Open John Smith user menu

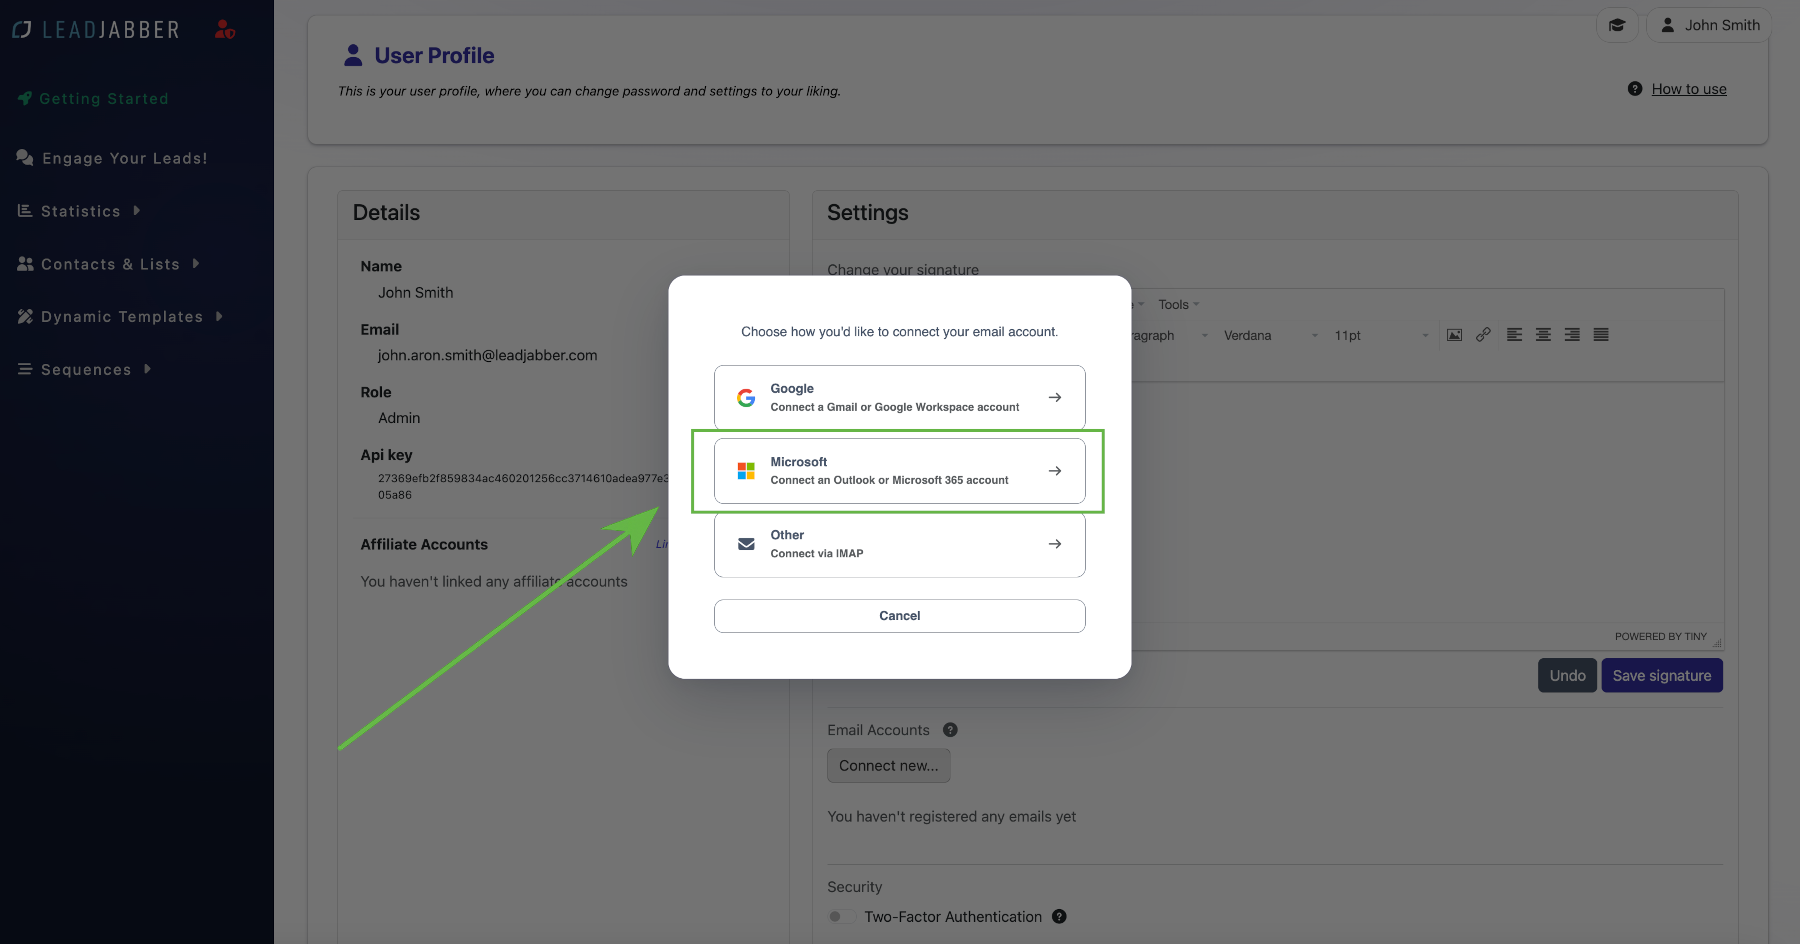(x=1709, y=25)
